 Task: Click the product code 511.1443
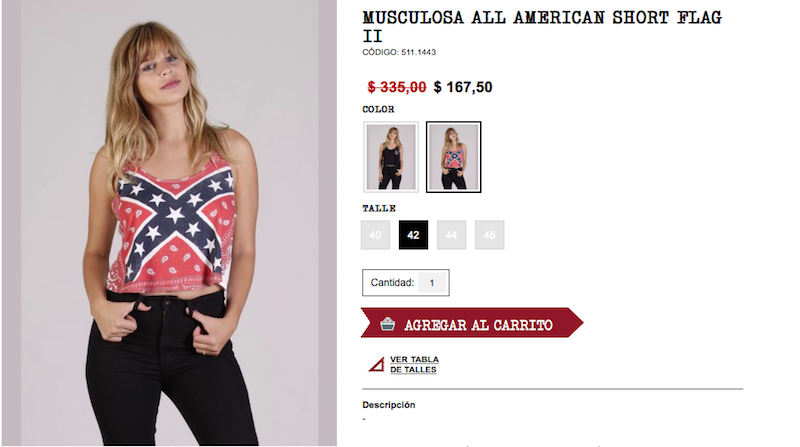click(418, 52)
